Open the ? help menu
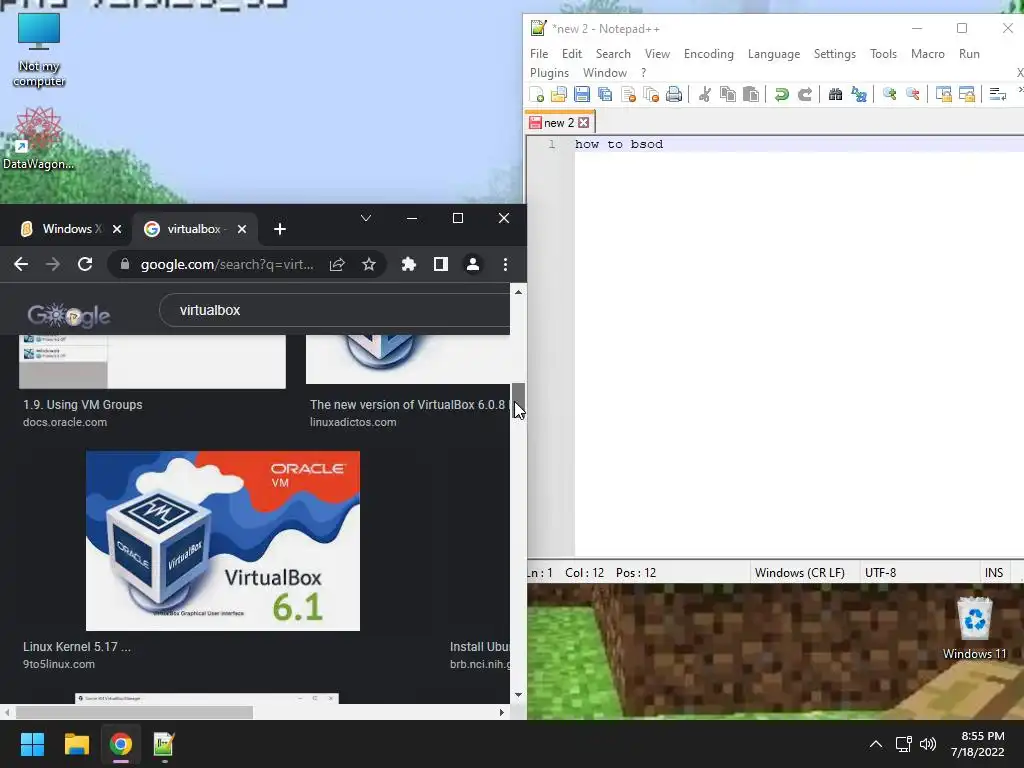 (x=643, y=72)
